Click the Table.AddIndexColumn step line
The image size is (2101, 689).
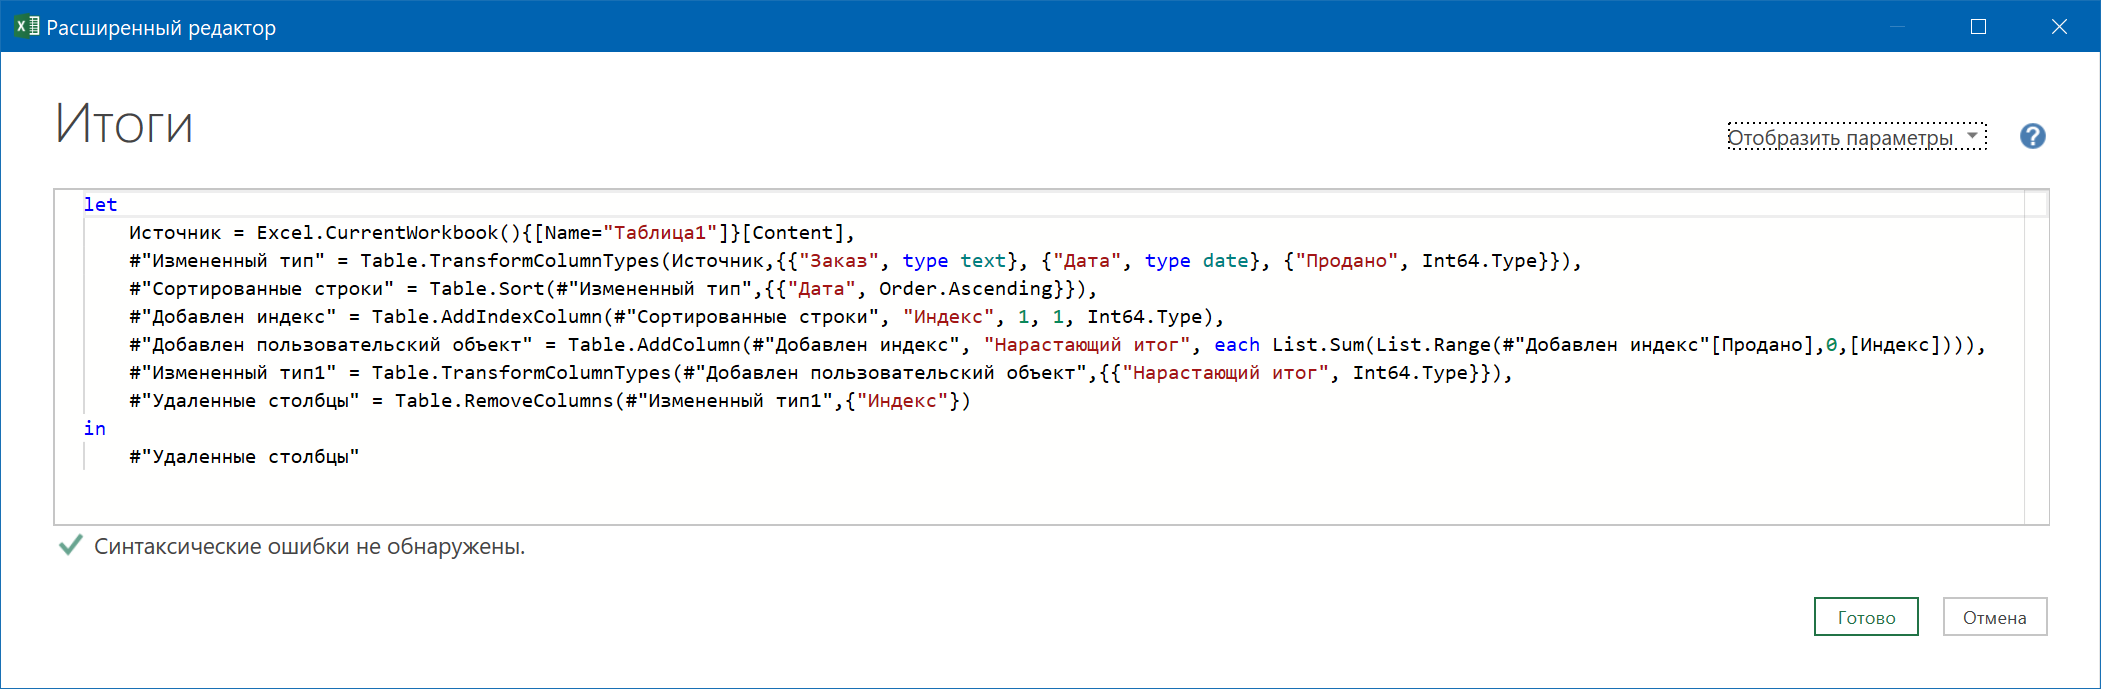677,316
